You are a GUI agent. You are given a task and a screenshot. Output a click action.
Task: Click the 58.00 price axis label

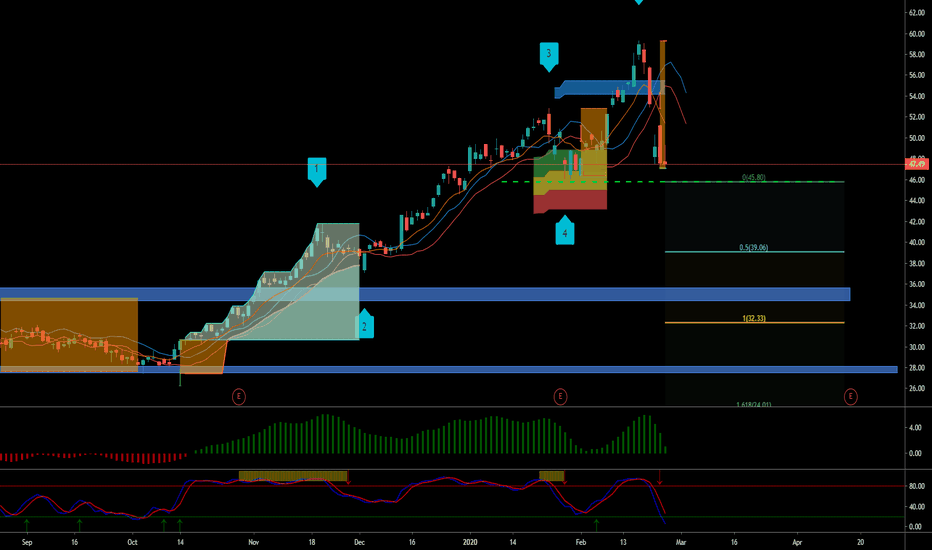[917, 55]
